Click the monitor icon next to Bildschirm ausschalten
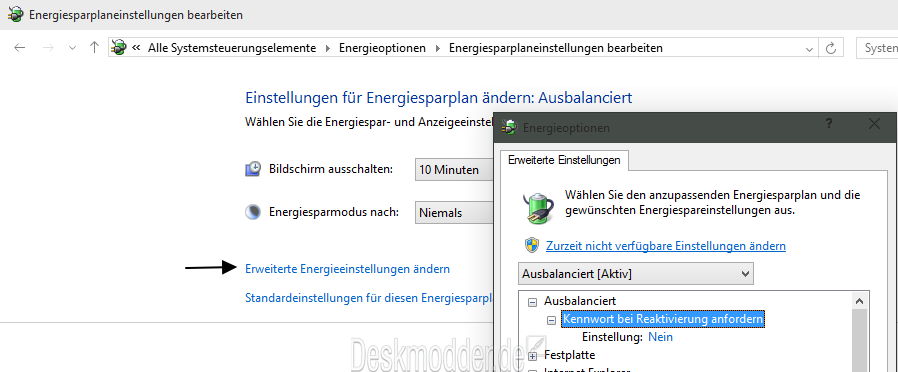 [x=253, y=169]
